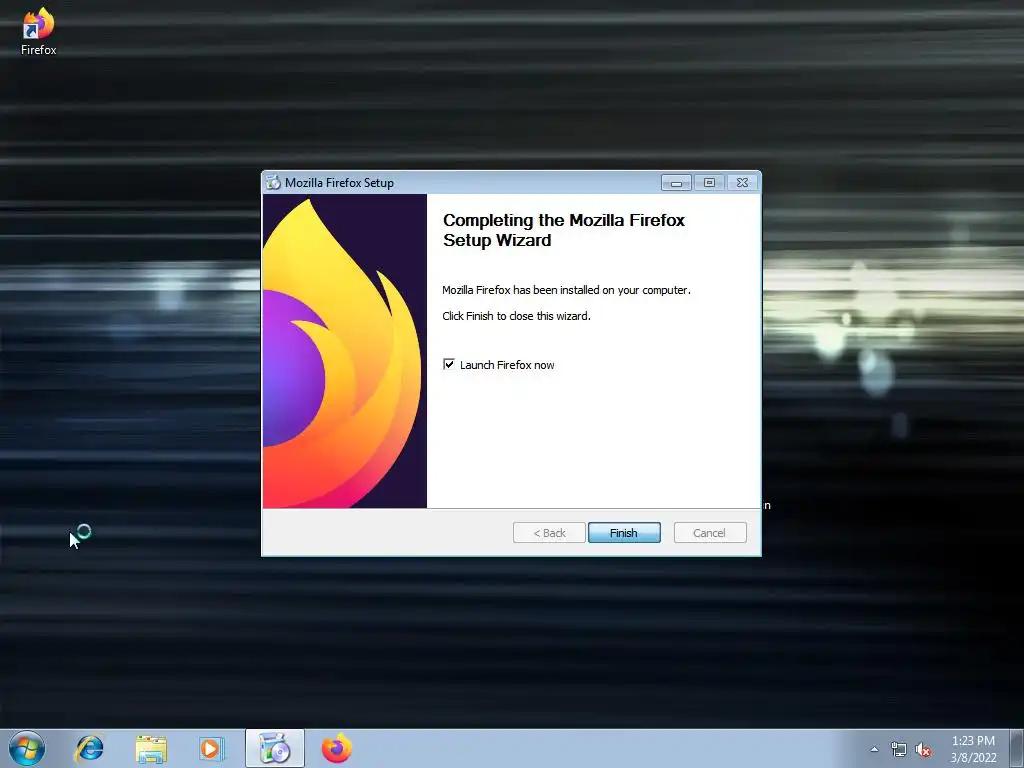Viewport: 1024px width, 768px height.
Task: Launch Internet Explorer from the taskbar
Action: pos(89,748)
